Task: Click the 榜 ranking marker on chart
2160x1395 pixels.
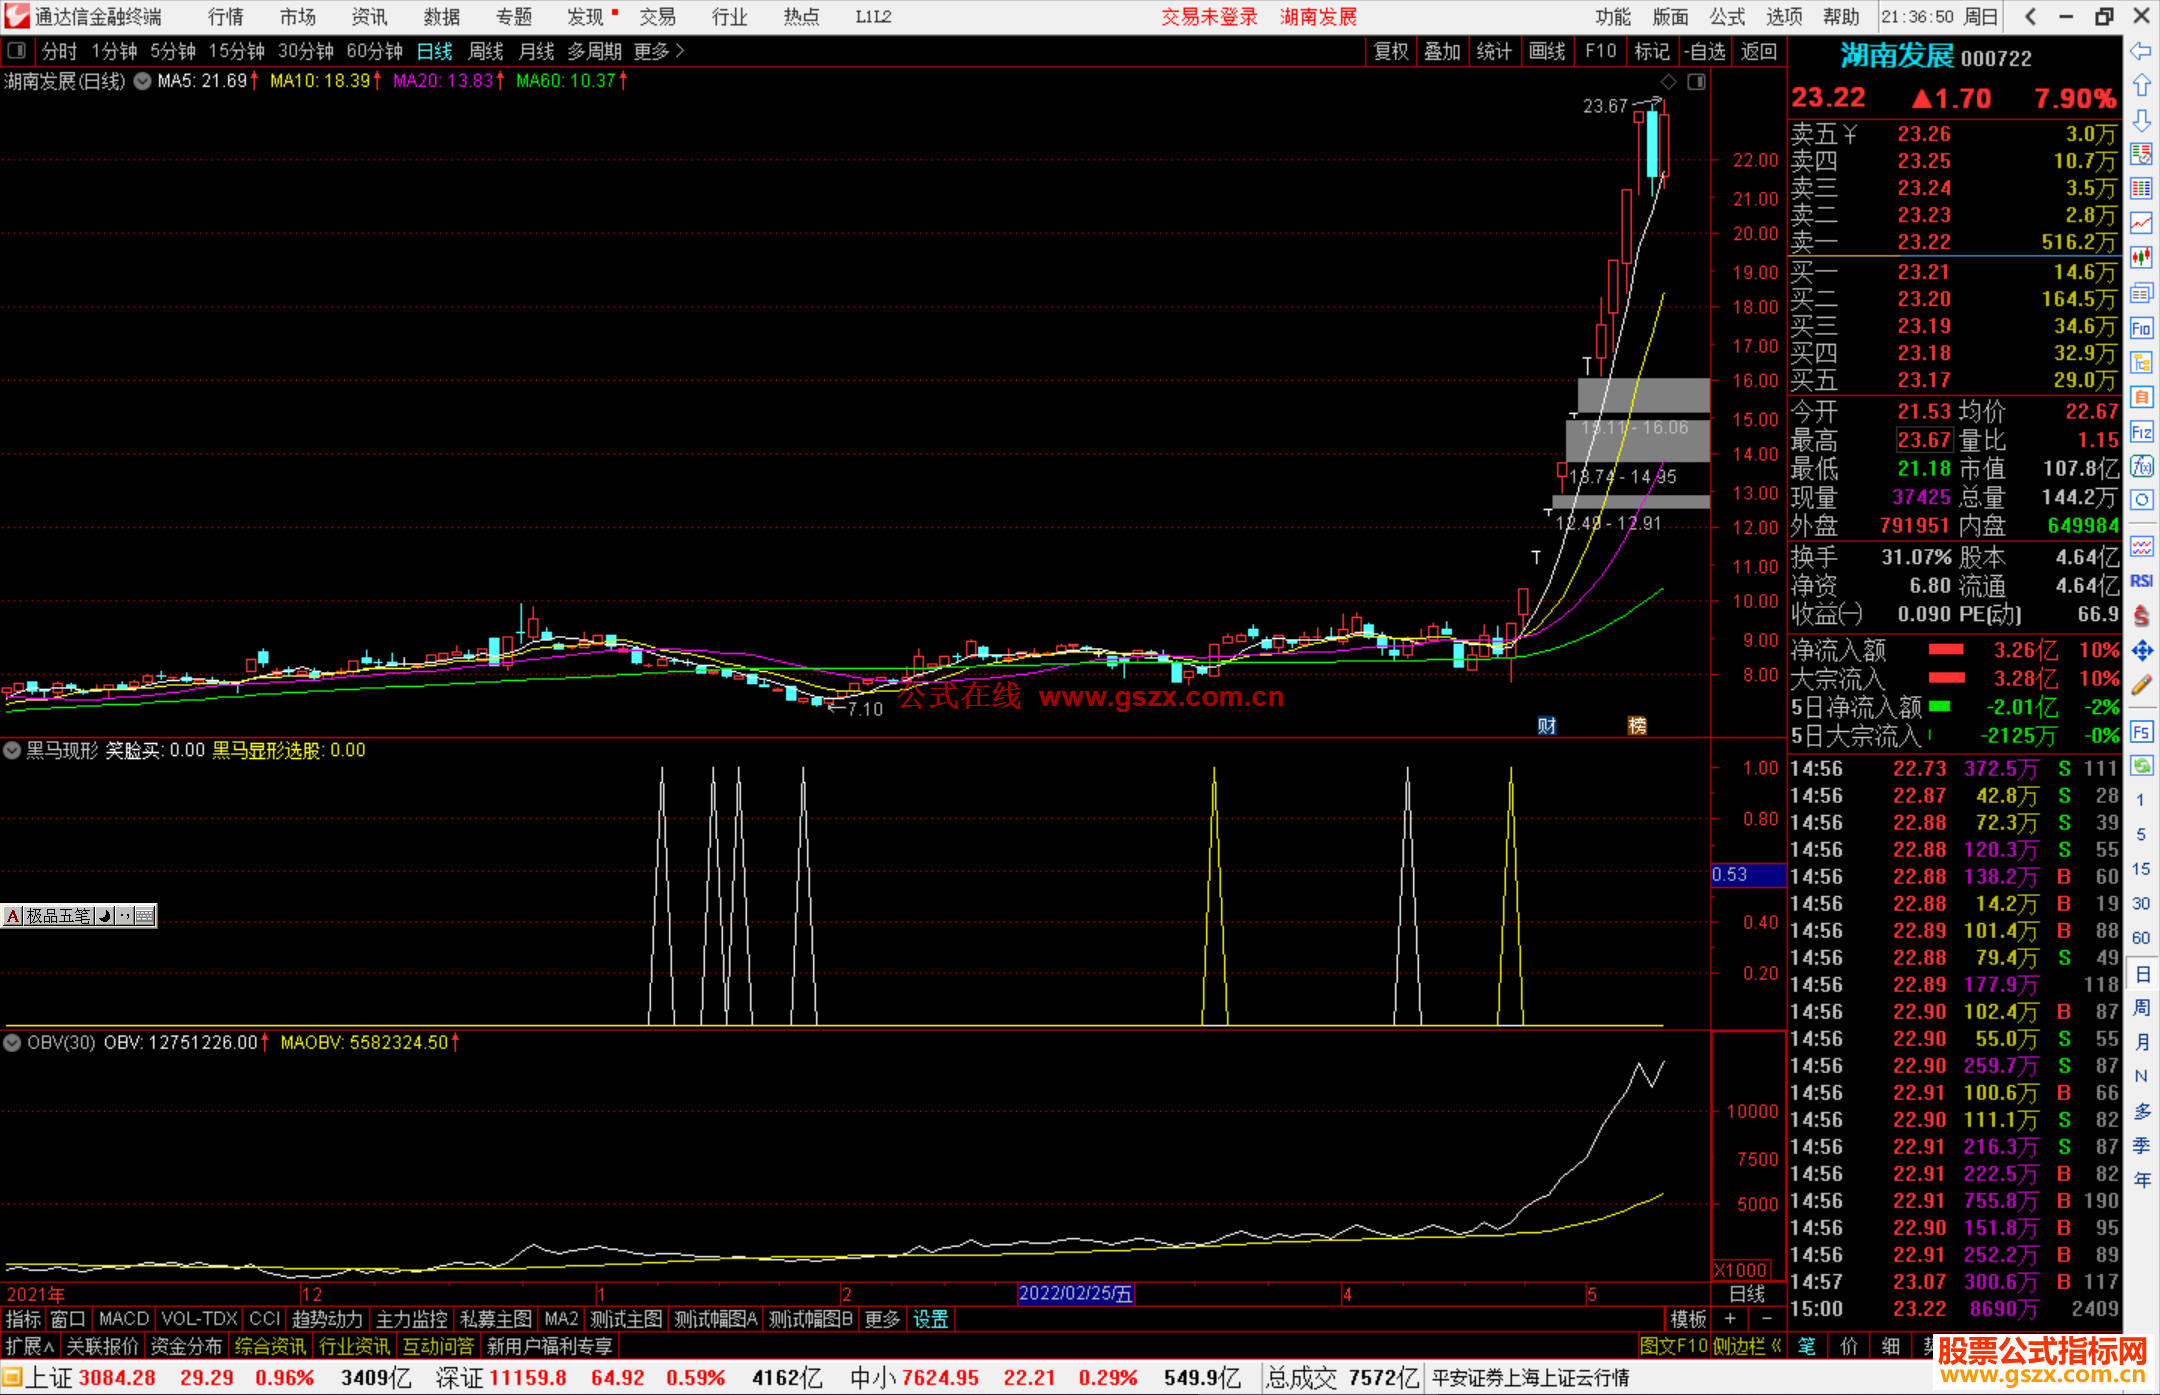Action: click(x=1637, y=725)
